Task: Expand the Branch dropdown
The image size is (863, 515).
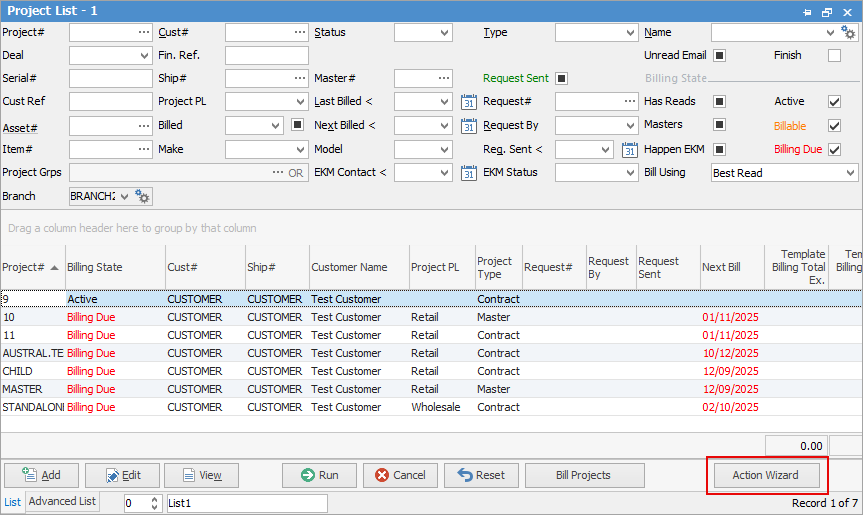Action: (124, 196)
